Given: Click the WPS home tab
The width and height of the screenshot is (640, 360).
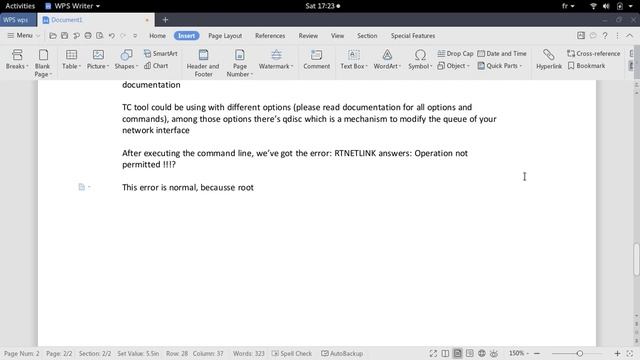Looking at the screenshot, I should (18, 20).
